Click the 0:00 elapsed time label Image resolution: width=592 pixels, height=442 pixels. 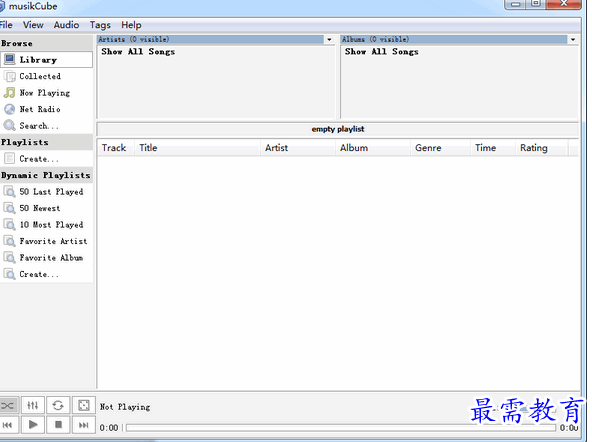coord(109,428)
